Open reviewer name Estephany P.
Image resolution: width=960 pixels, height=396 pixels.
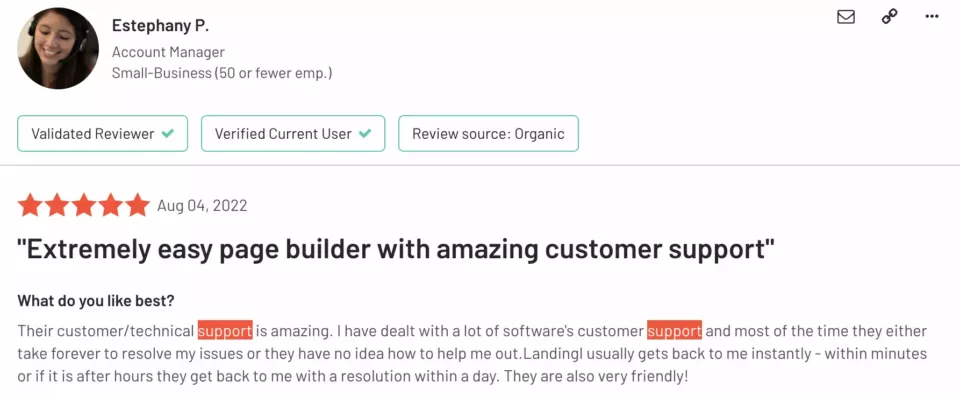(x=160, y=26)
